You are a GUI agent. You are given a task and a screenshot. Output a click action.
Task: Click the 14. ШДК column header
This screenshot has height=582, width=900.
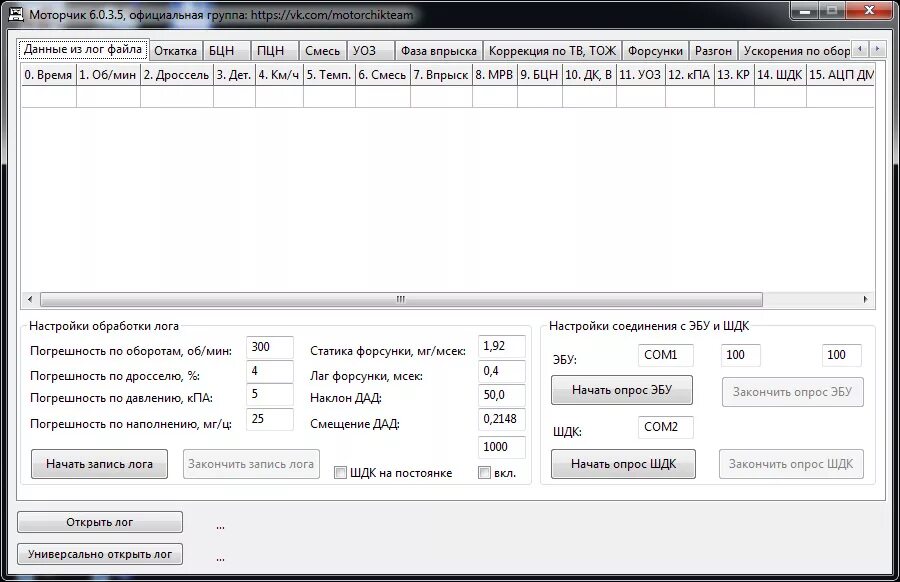point(780,75)
